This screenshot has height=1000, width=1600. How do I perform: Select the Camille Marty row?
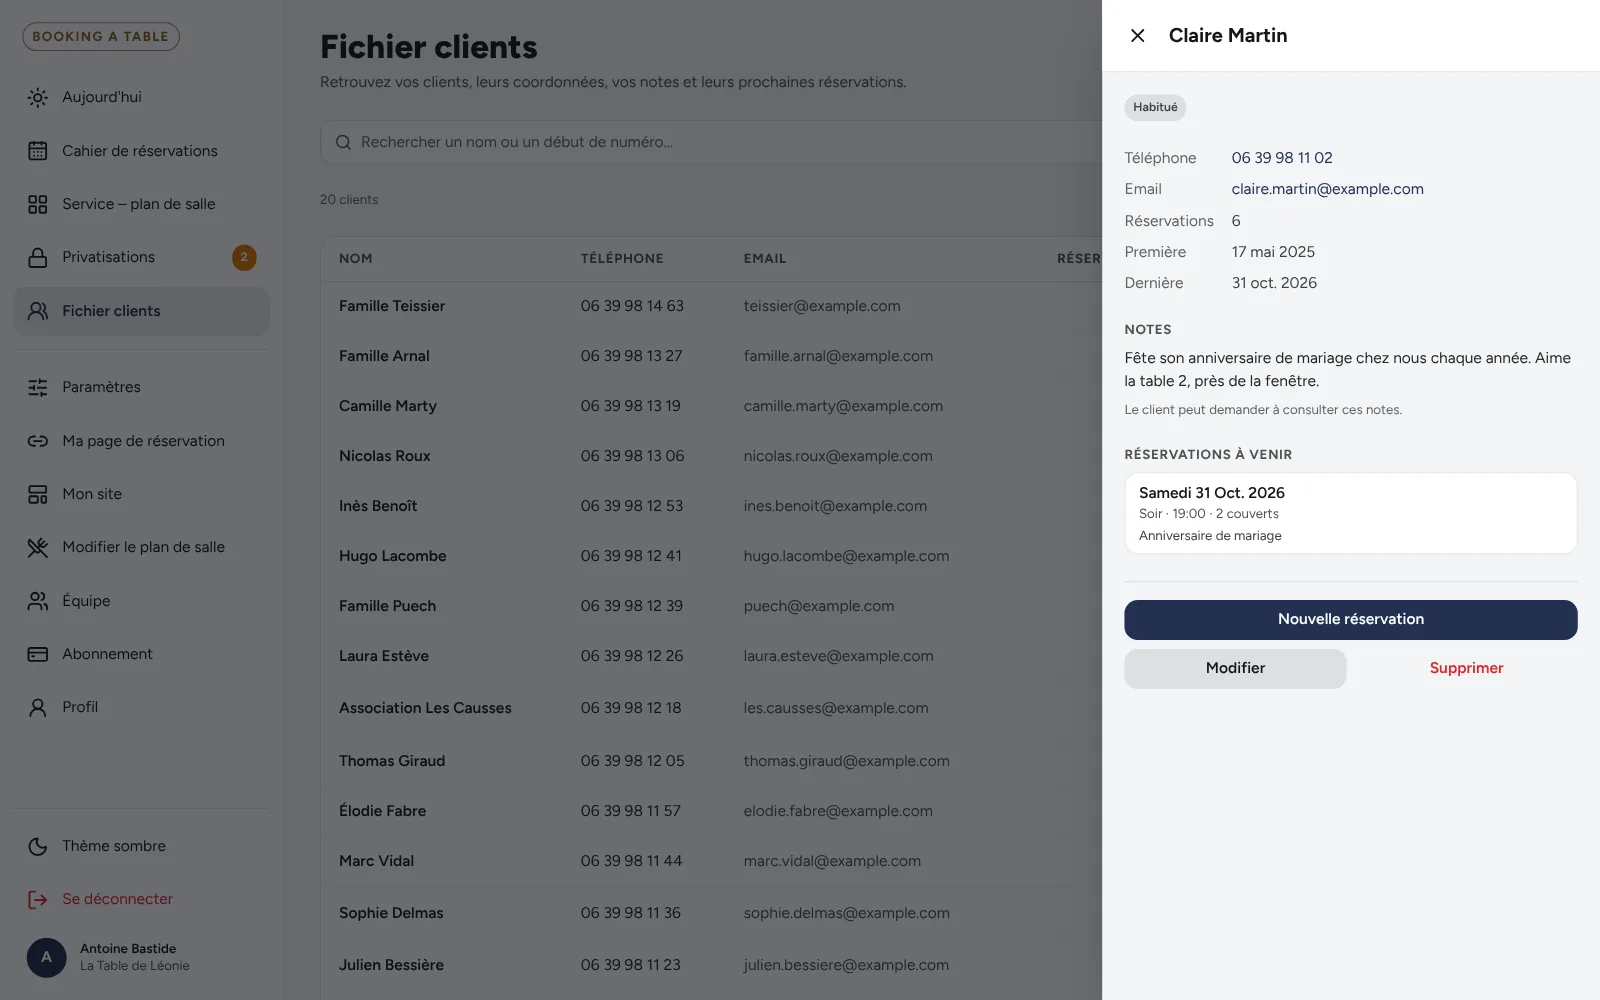pos(711,406)
